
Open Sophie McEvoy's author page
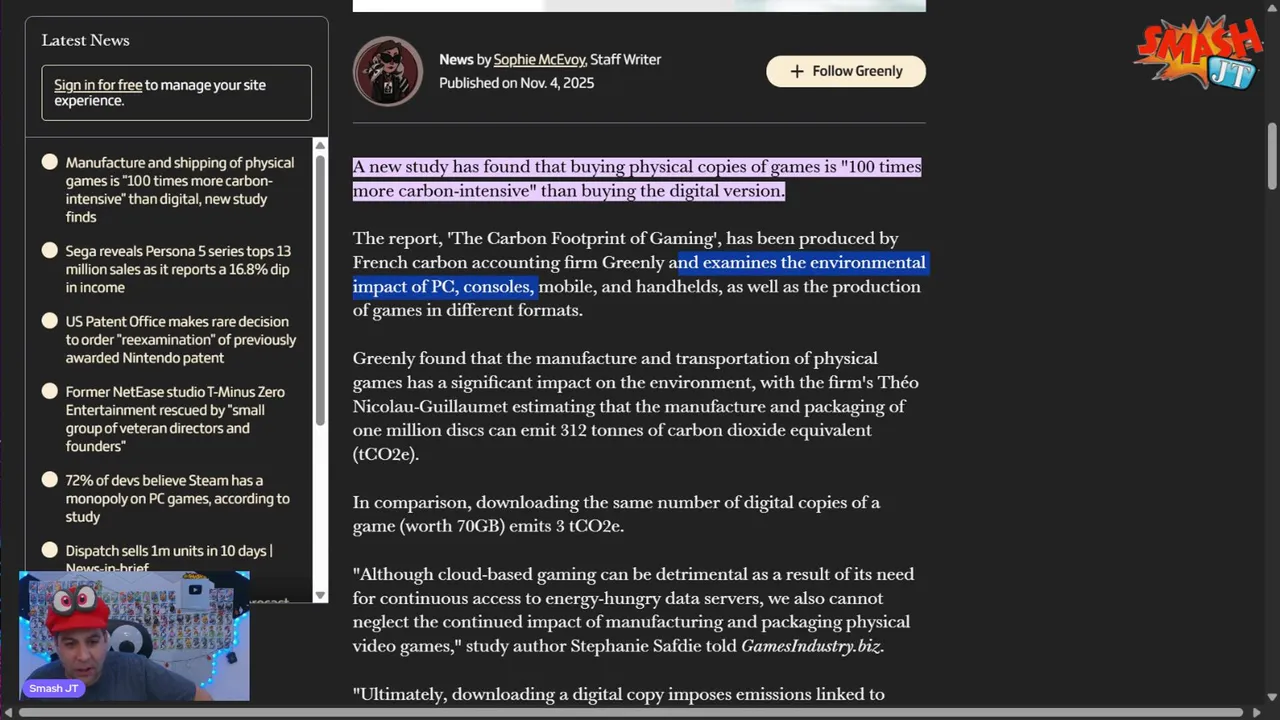(x=539, y=60)
